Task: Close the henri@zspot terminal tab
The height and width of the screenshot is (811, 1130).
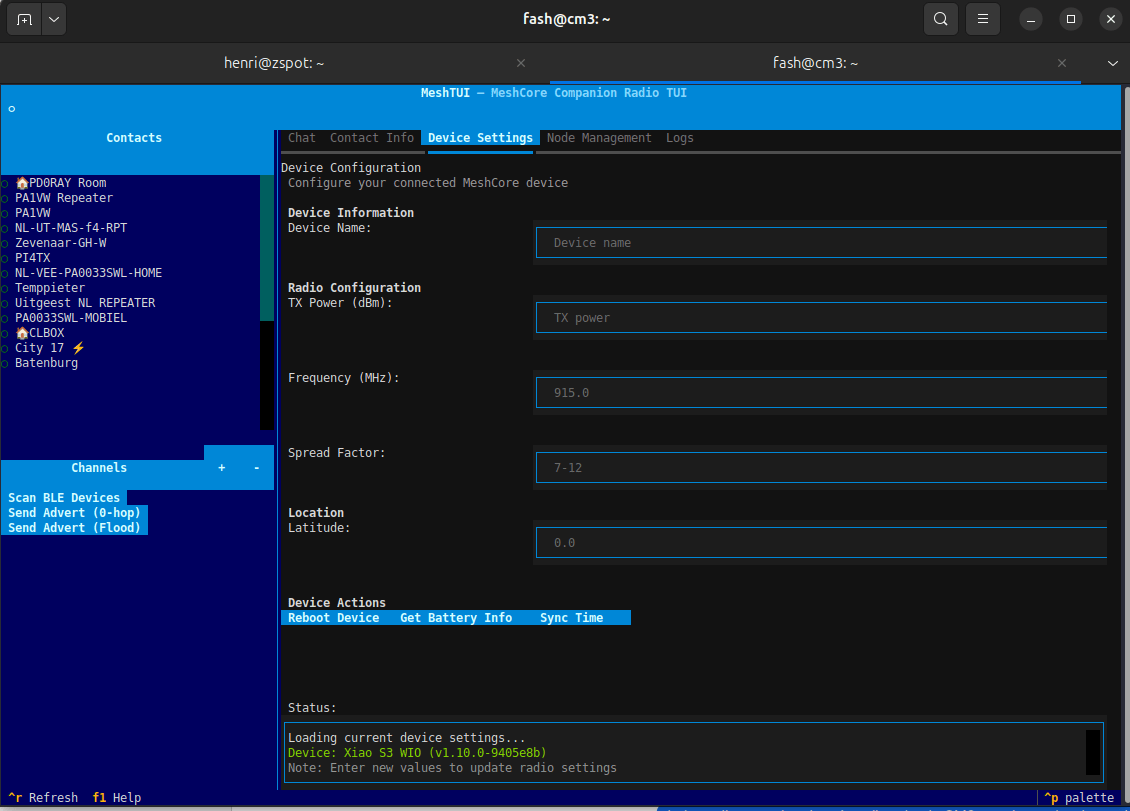Action: point(520,63)
